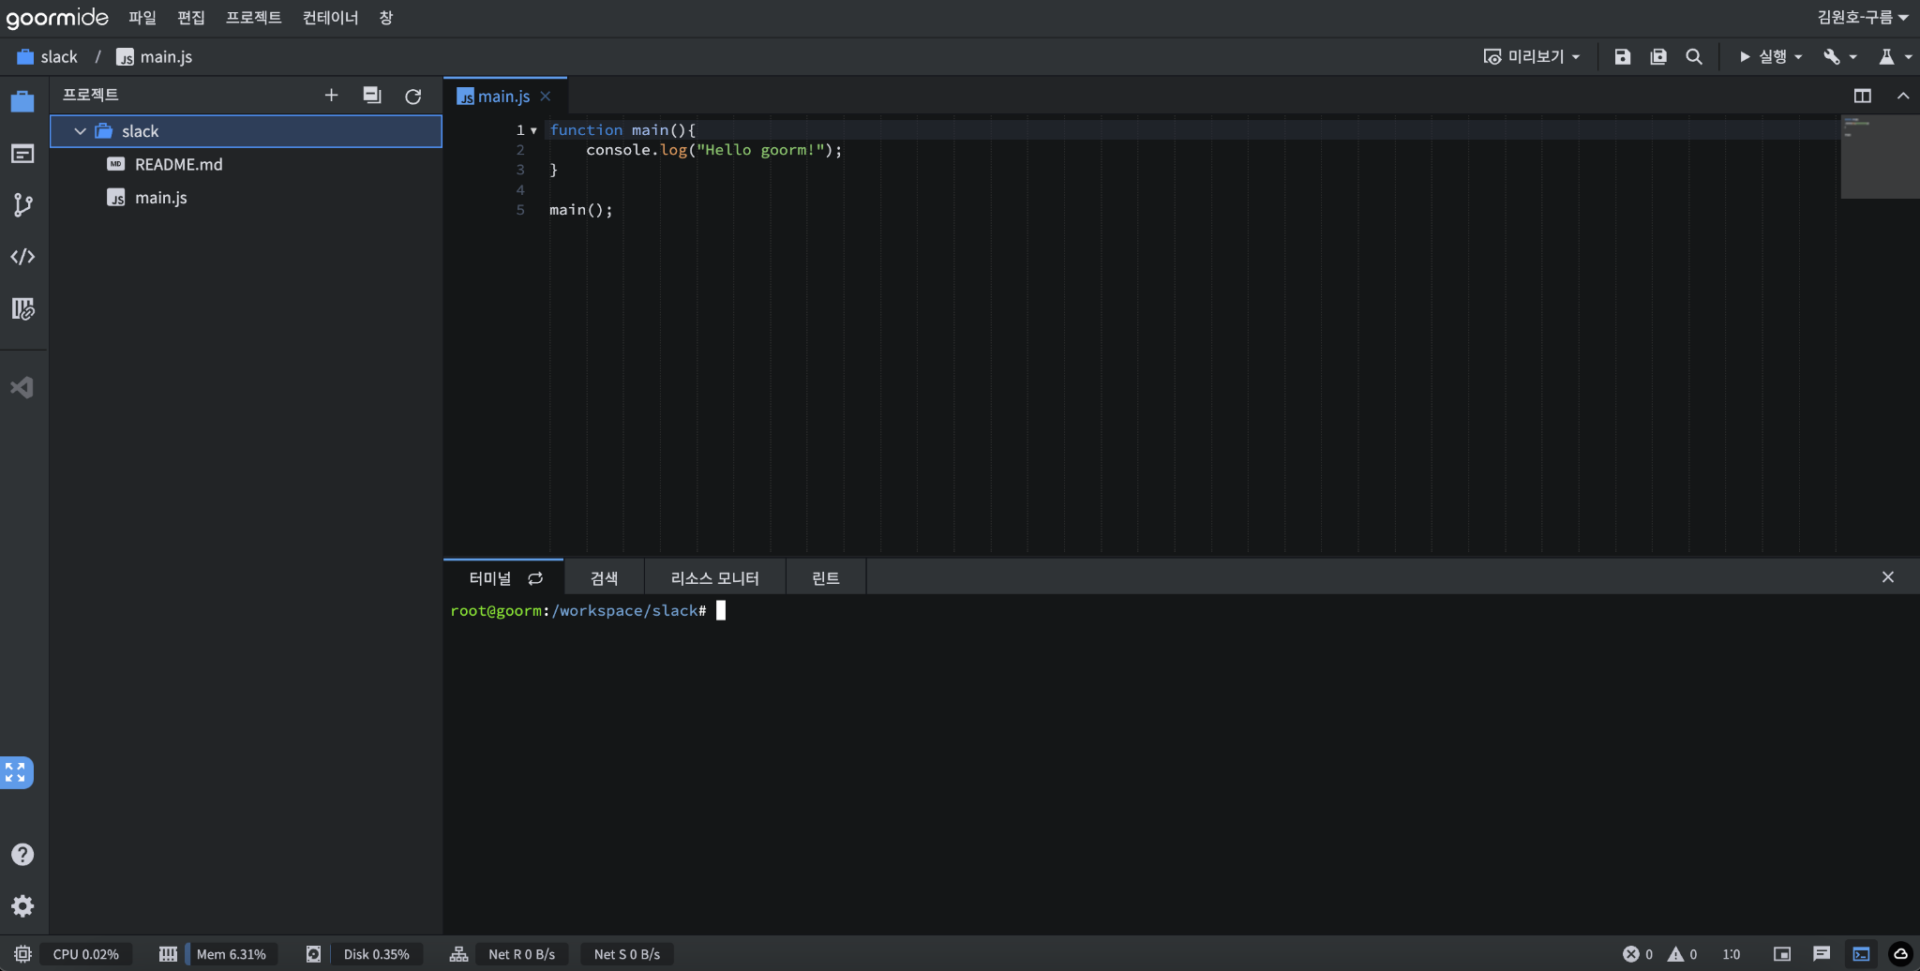The height and width of the screenshot is (971, 1920).
Task: Collapse the slack folder tree
Action: coord(80,131)
